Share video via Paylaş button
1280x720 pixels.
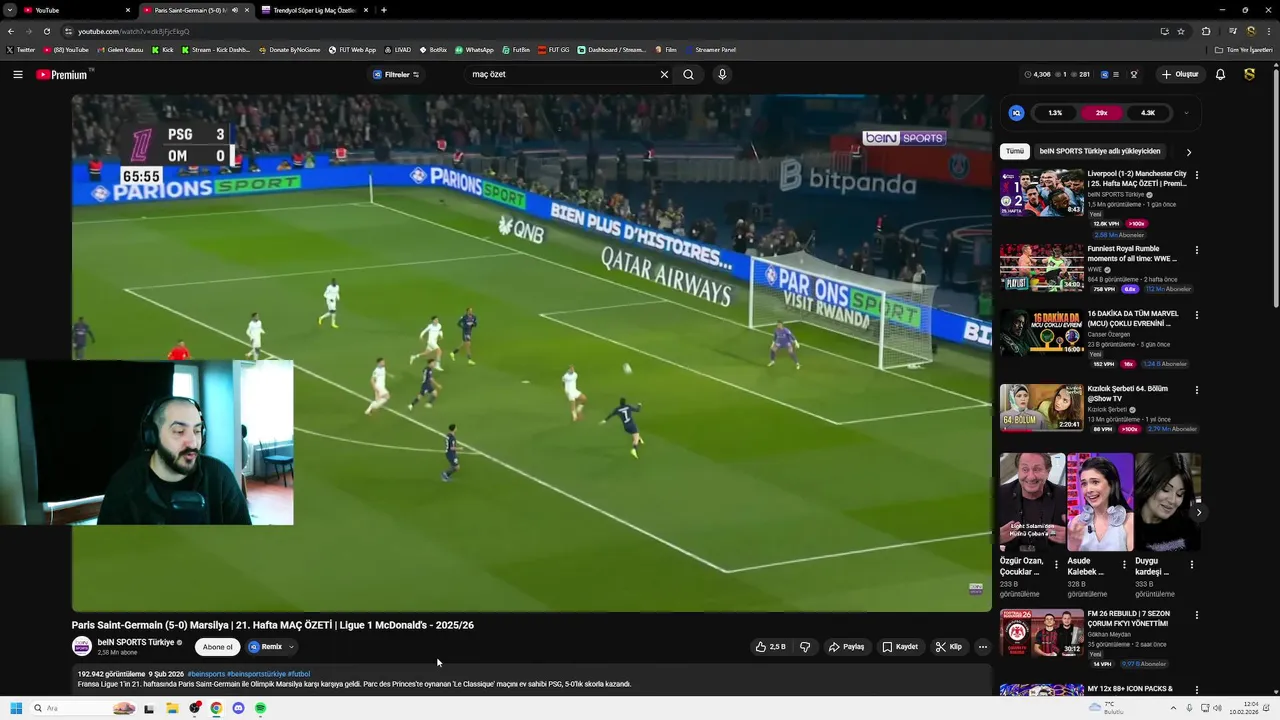point(846,647)
